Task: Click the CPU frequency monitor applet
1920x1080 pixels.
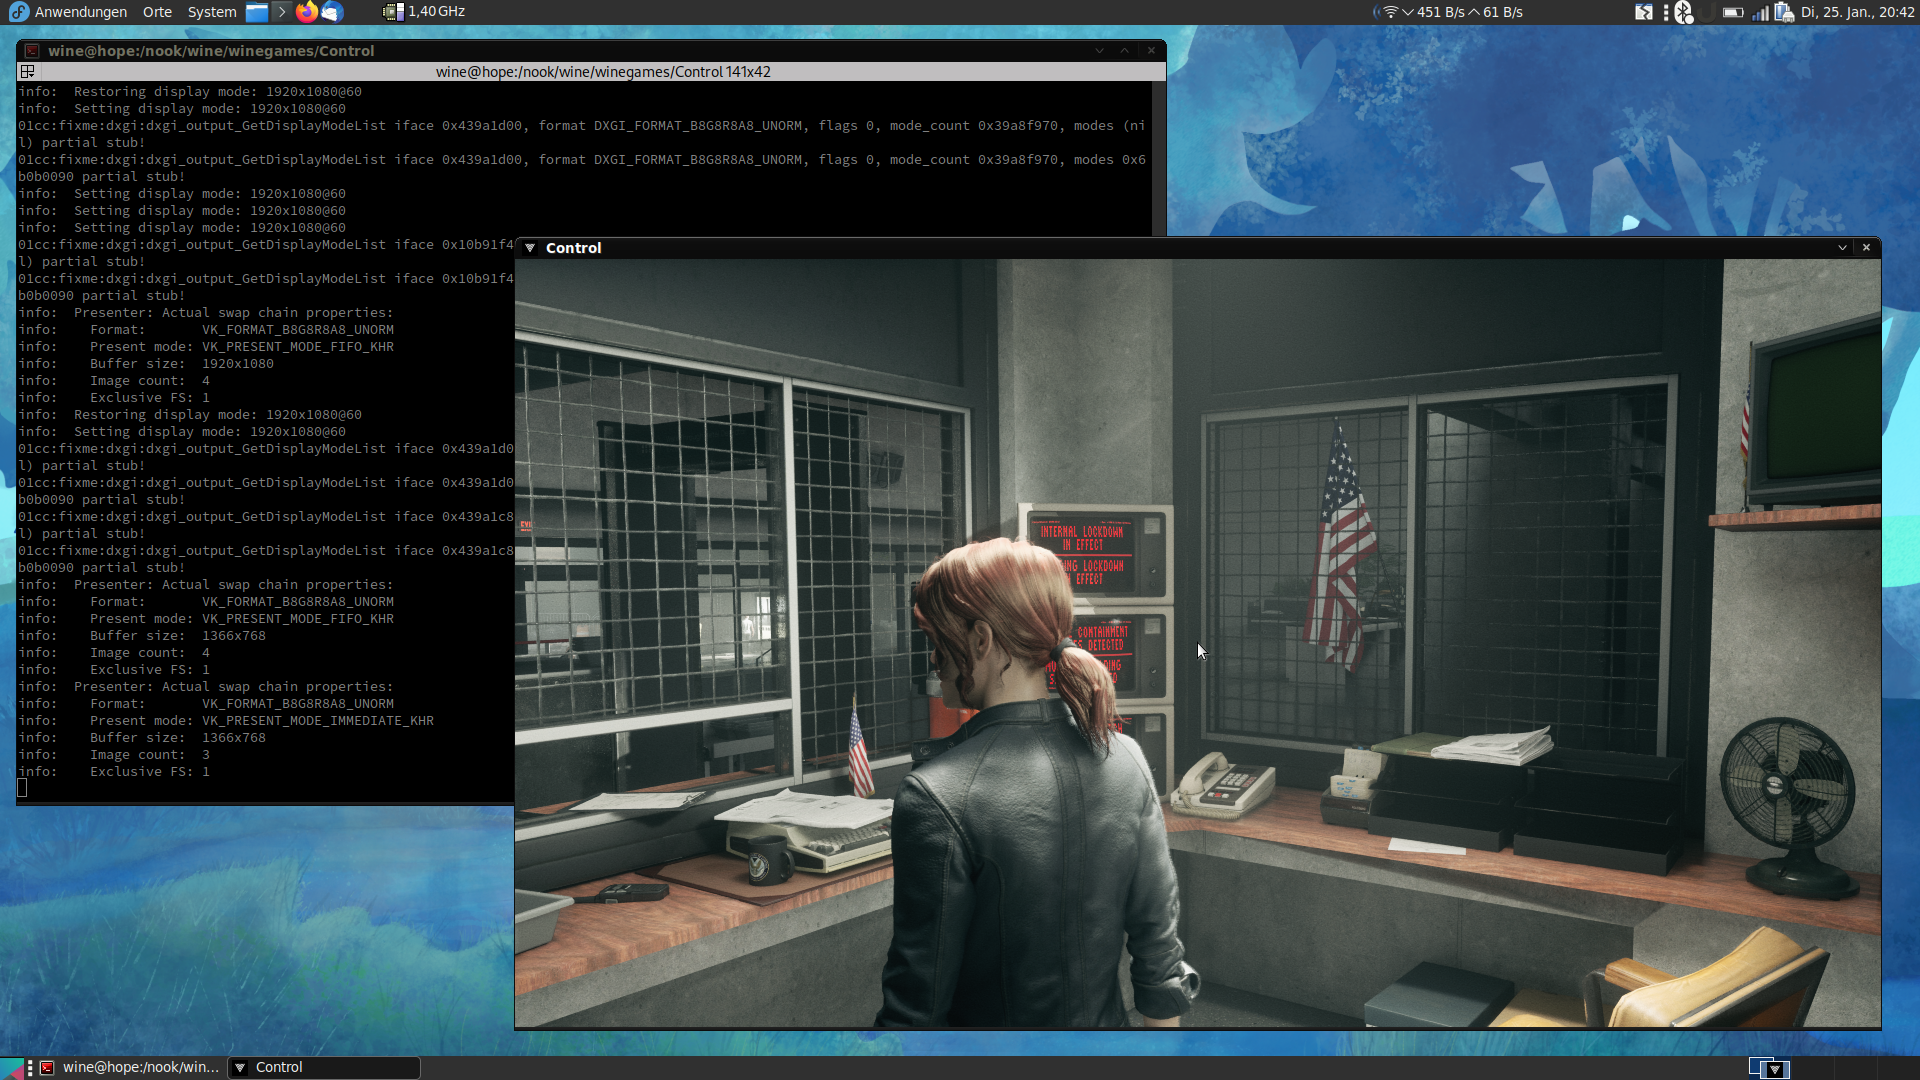Action: pos(424,12)
